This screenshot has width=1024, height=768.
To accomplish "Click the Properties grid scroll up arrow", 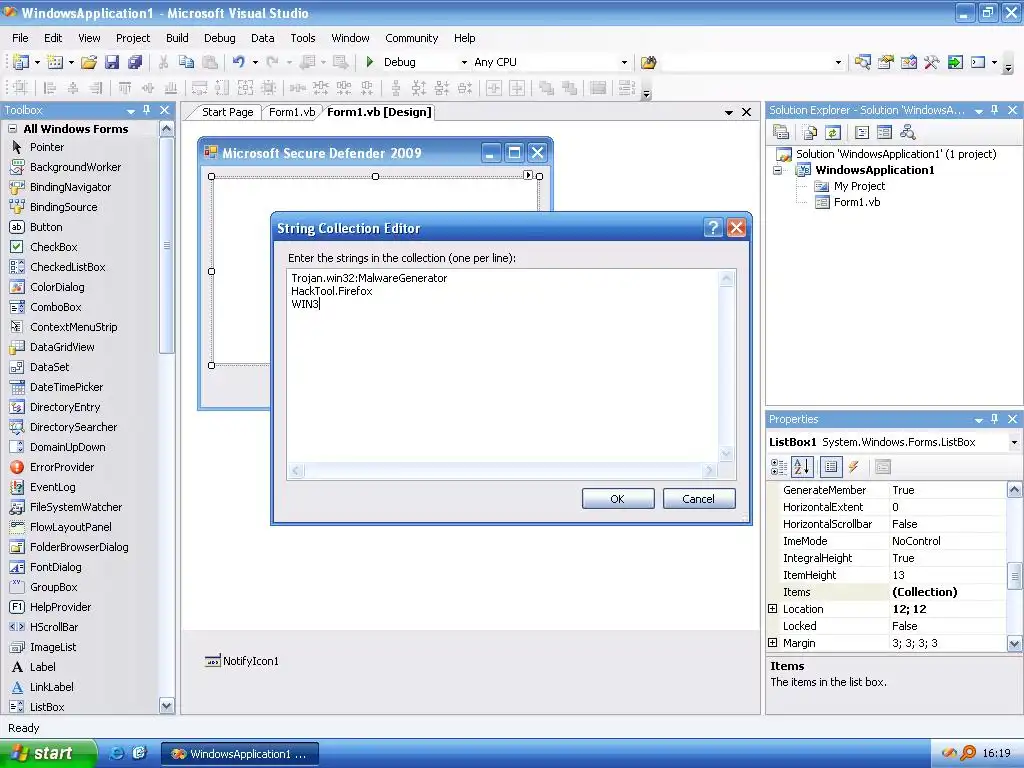I will 1014,490.
